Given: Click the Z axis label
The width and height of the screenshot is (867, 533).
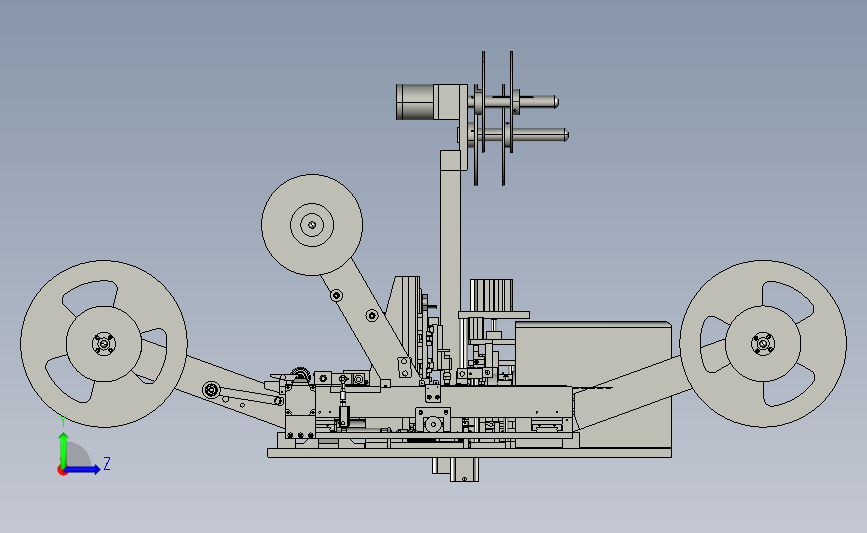Looking at the screenshot, I should [107, 463].
